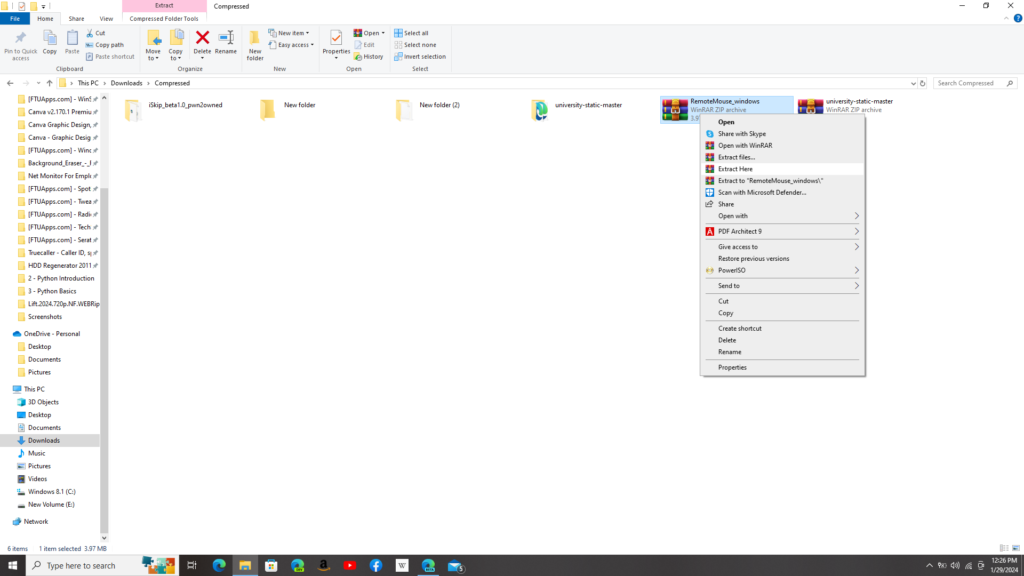1024x576 pixels.
Task: Expand the PDF Architect 9 submenu
Action: coord(782,232)
